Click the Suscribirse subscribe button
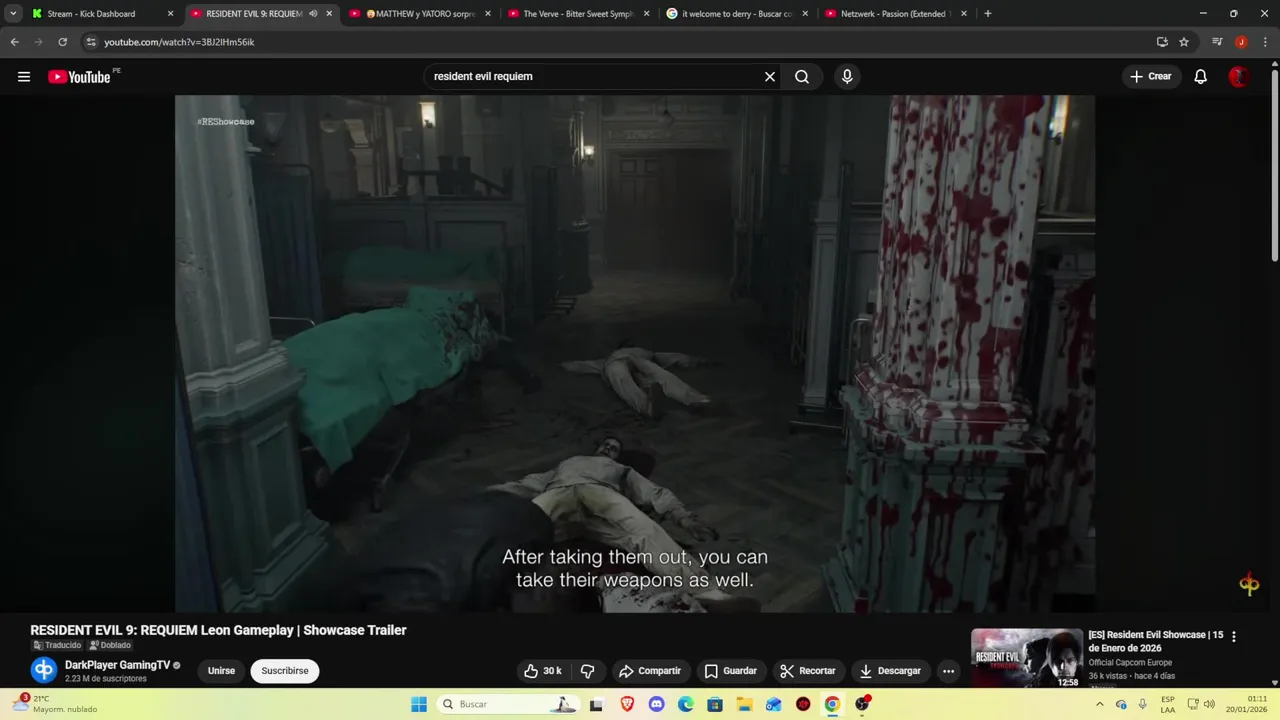 point(285,671)
